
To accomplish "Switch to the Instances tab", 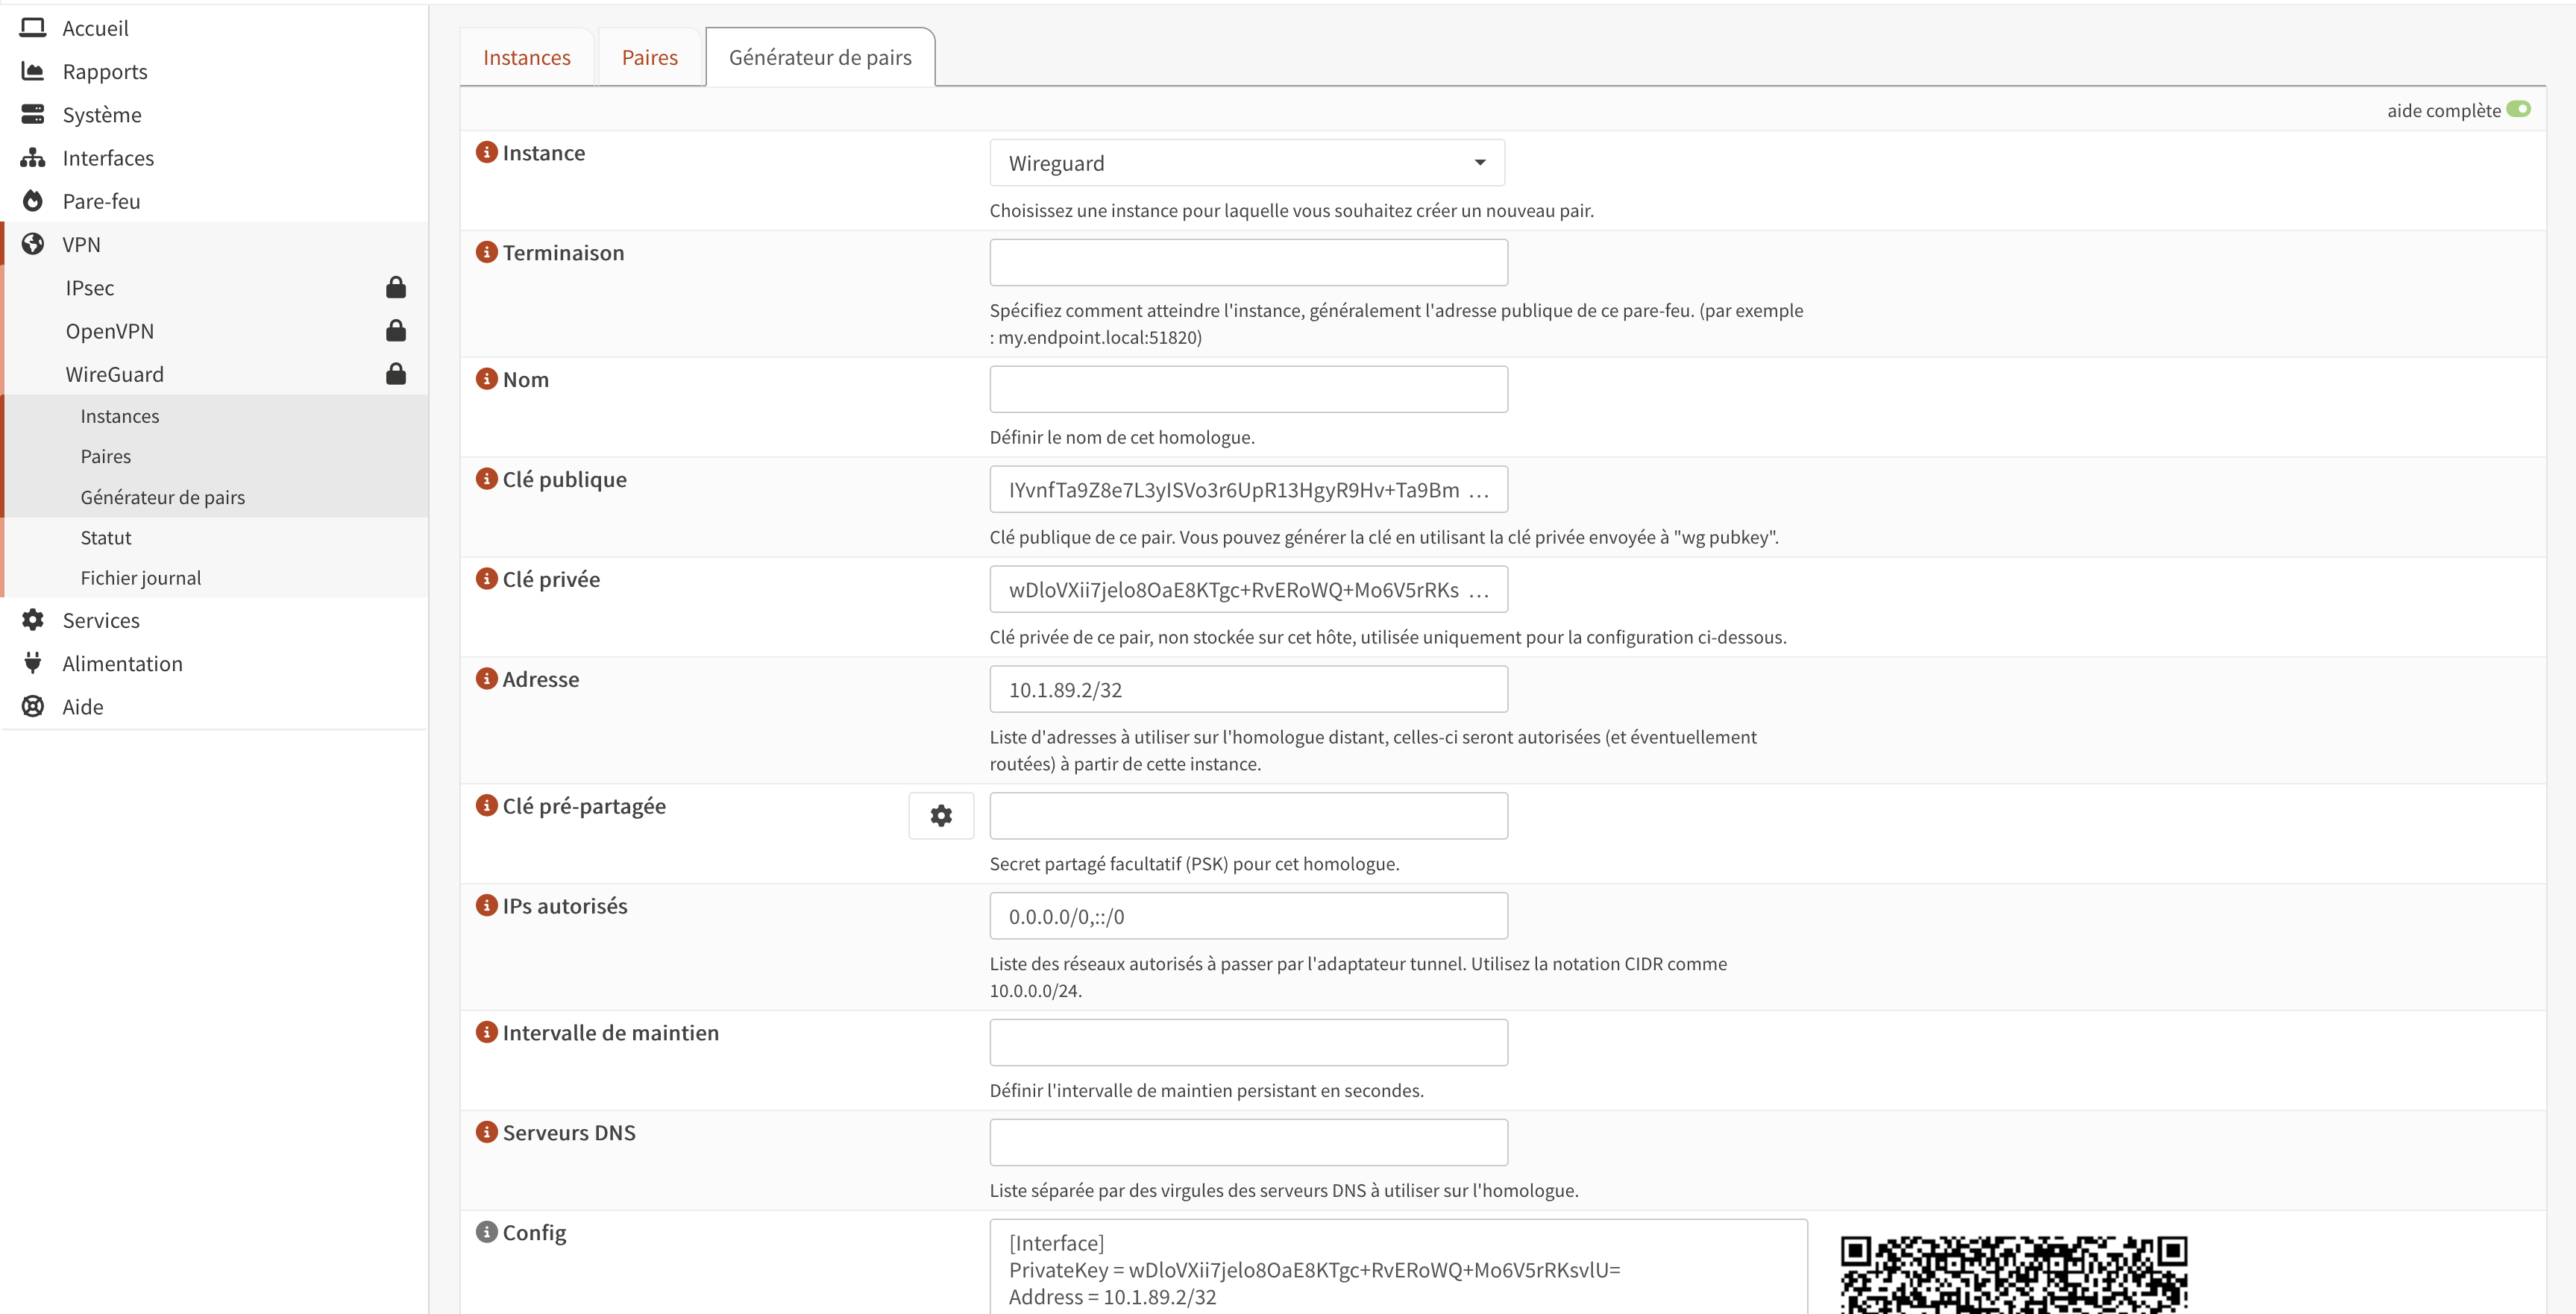I will (526, 58).
